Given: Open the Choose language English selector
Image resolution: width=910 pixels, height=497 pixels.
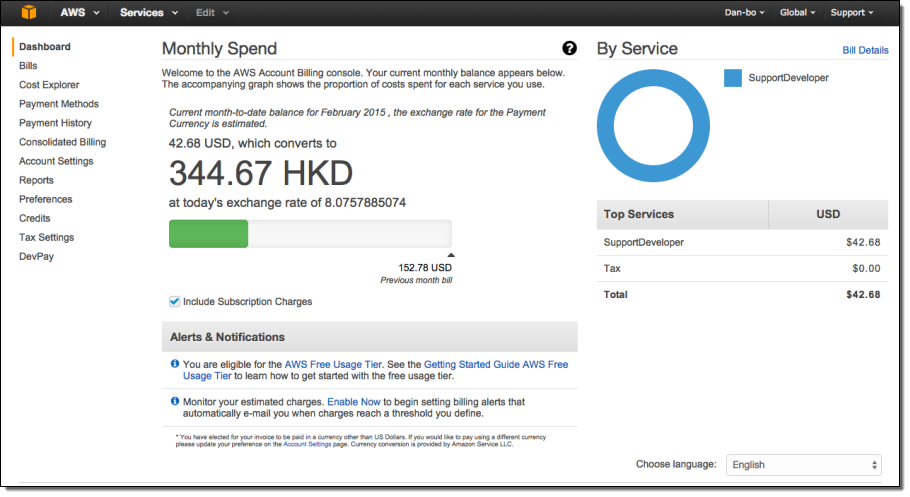Looking at the screenshot, I should (804, 464).
